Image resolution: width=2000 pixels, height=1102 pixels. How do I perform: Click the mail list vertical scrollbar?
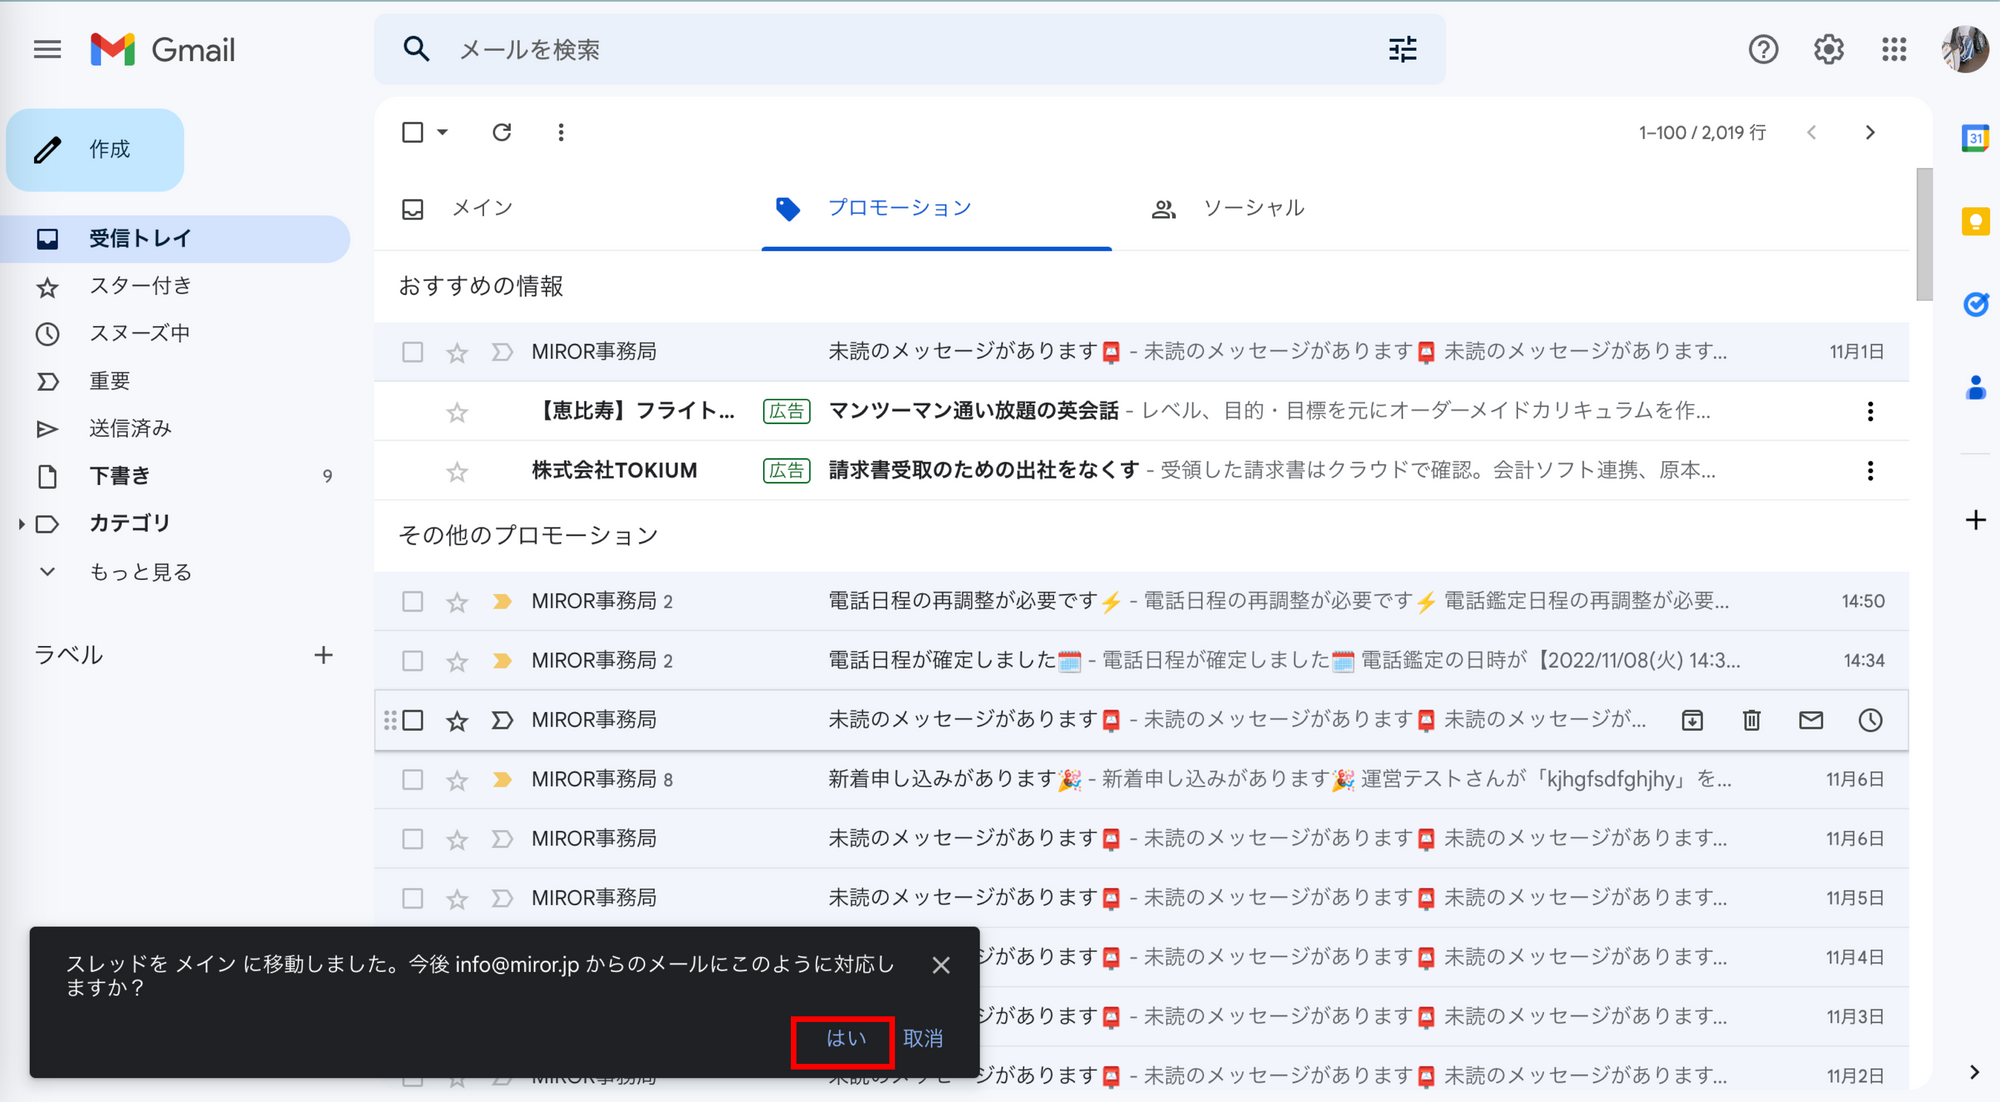pos(1924,234)
